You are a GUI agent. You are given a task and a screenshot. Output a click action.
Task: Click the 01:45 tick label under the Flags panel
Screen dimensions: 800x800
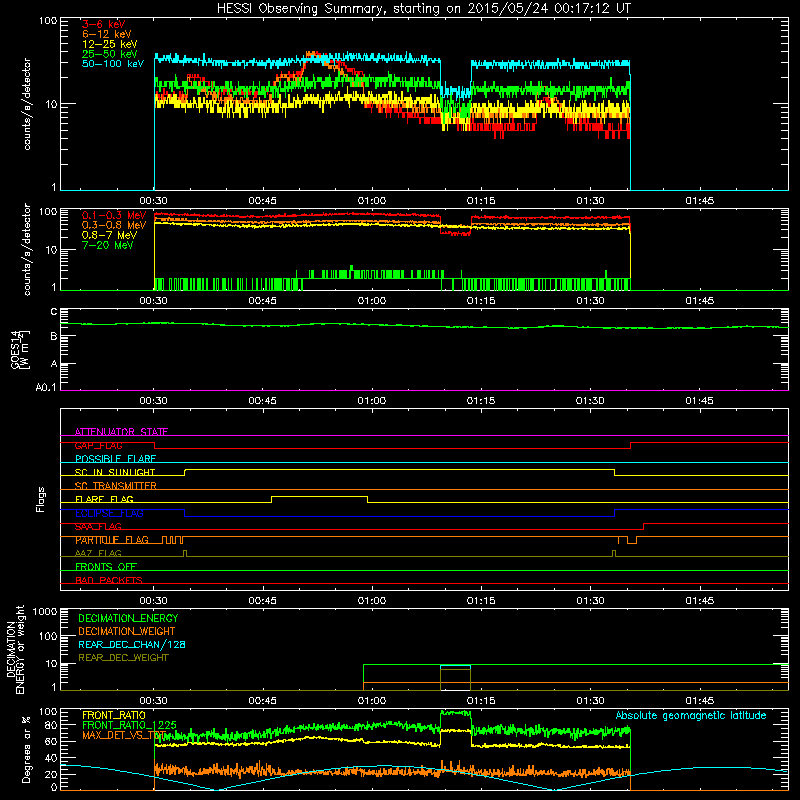click(699, 601)
